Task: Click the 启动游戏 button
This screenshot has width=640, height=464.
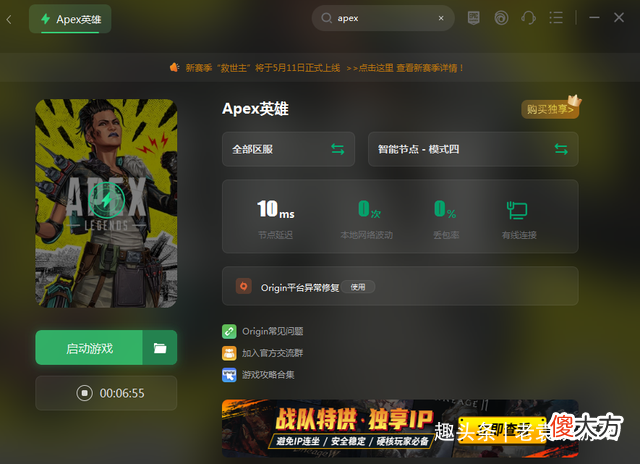Action: tap(89, 348)
